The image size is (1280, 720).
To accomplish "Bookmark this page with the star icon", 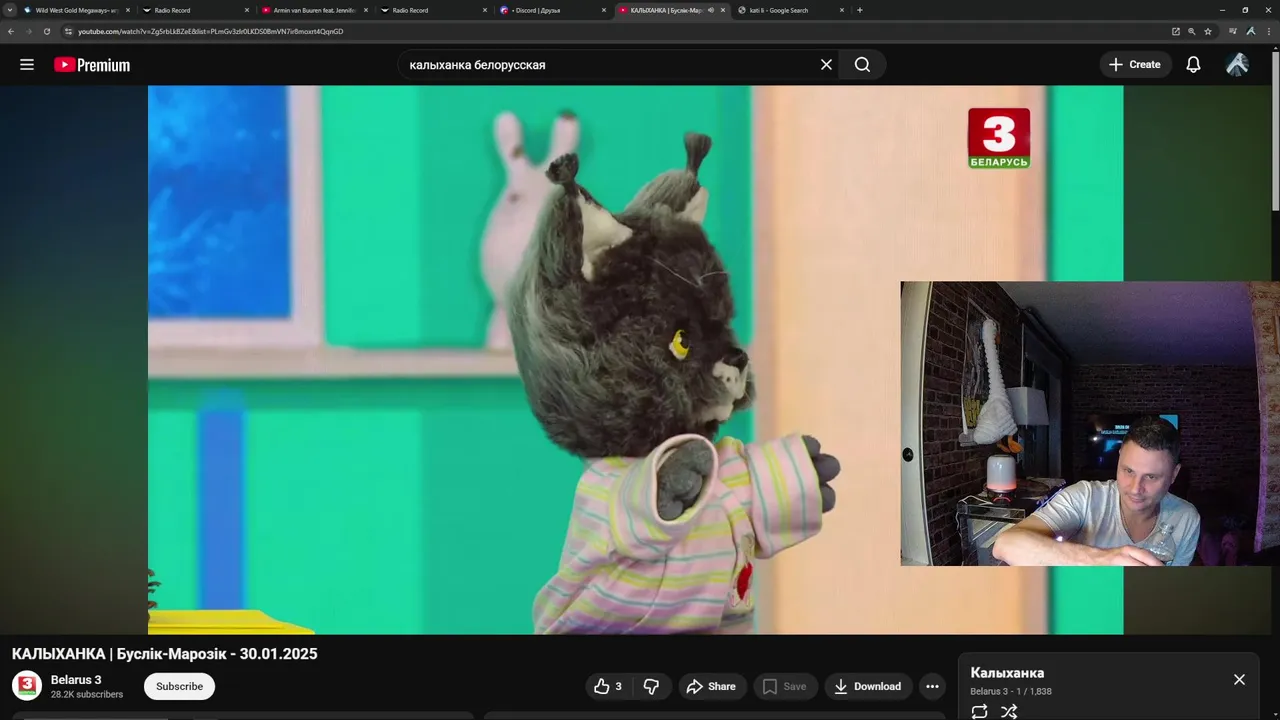I will (1208, 31).
